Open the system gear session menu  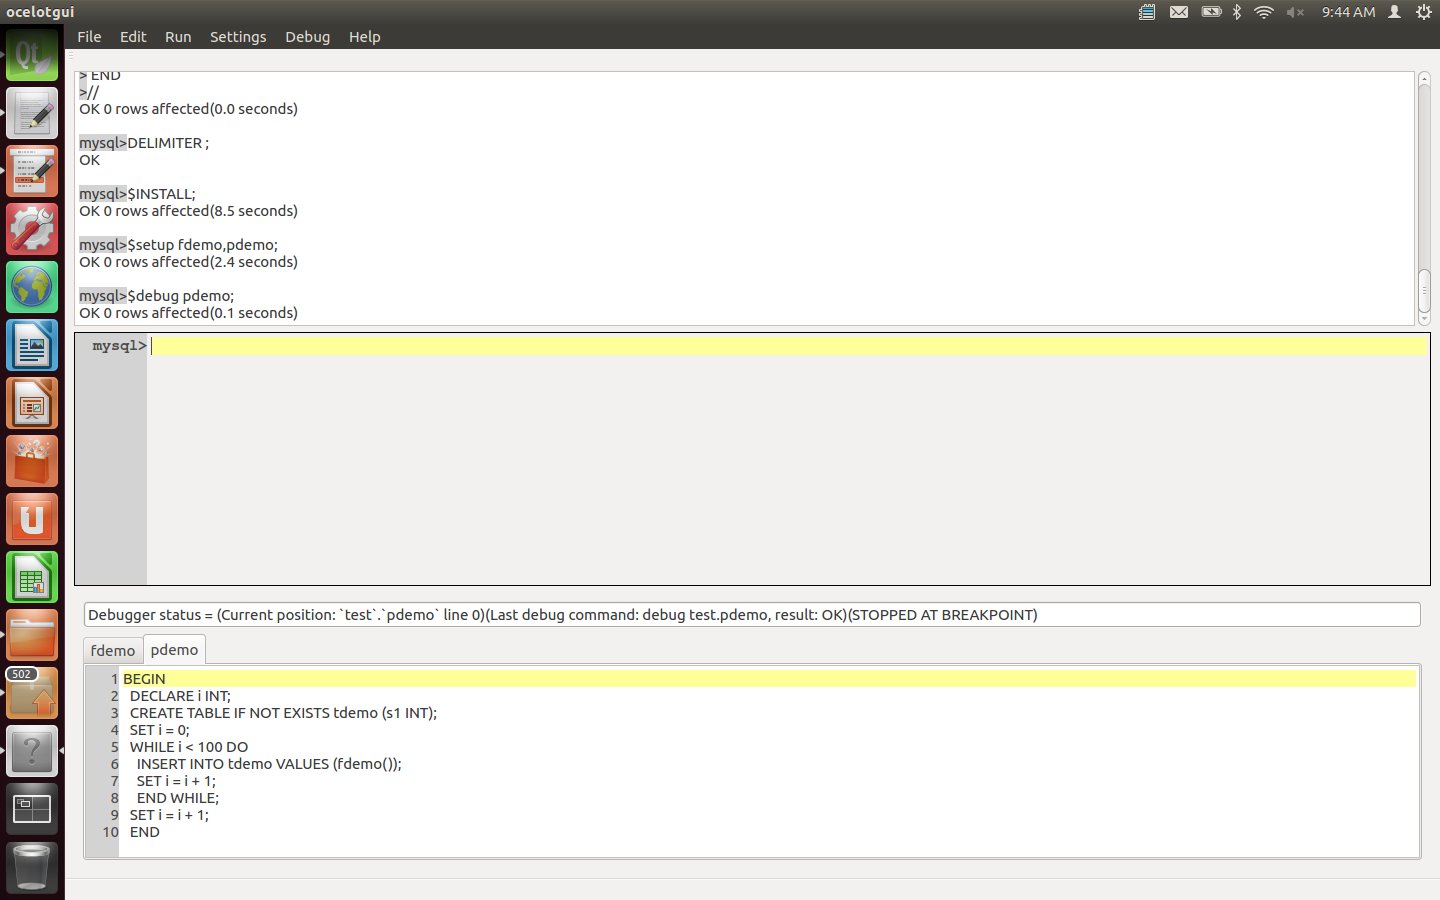click(1424, 12)
